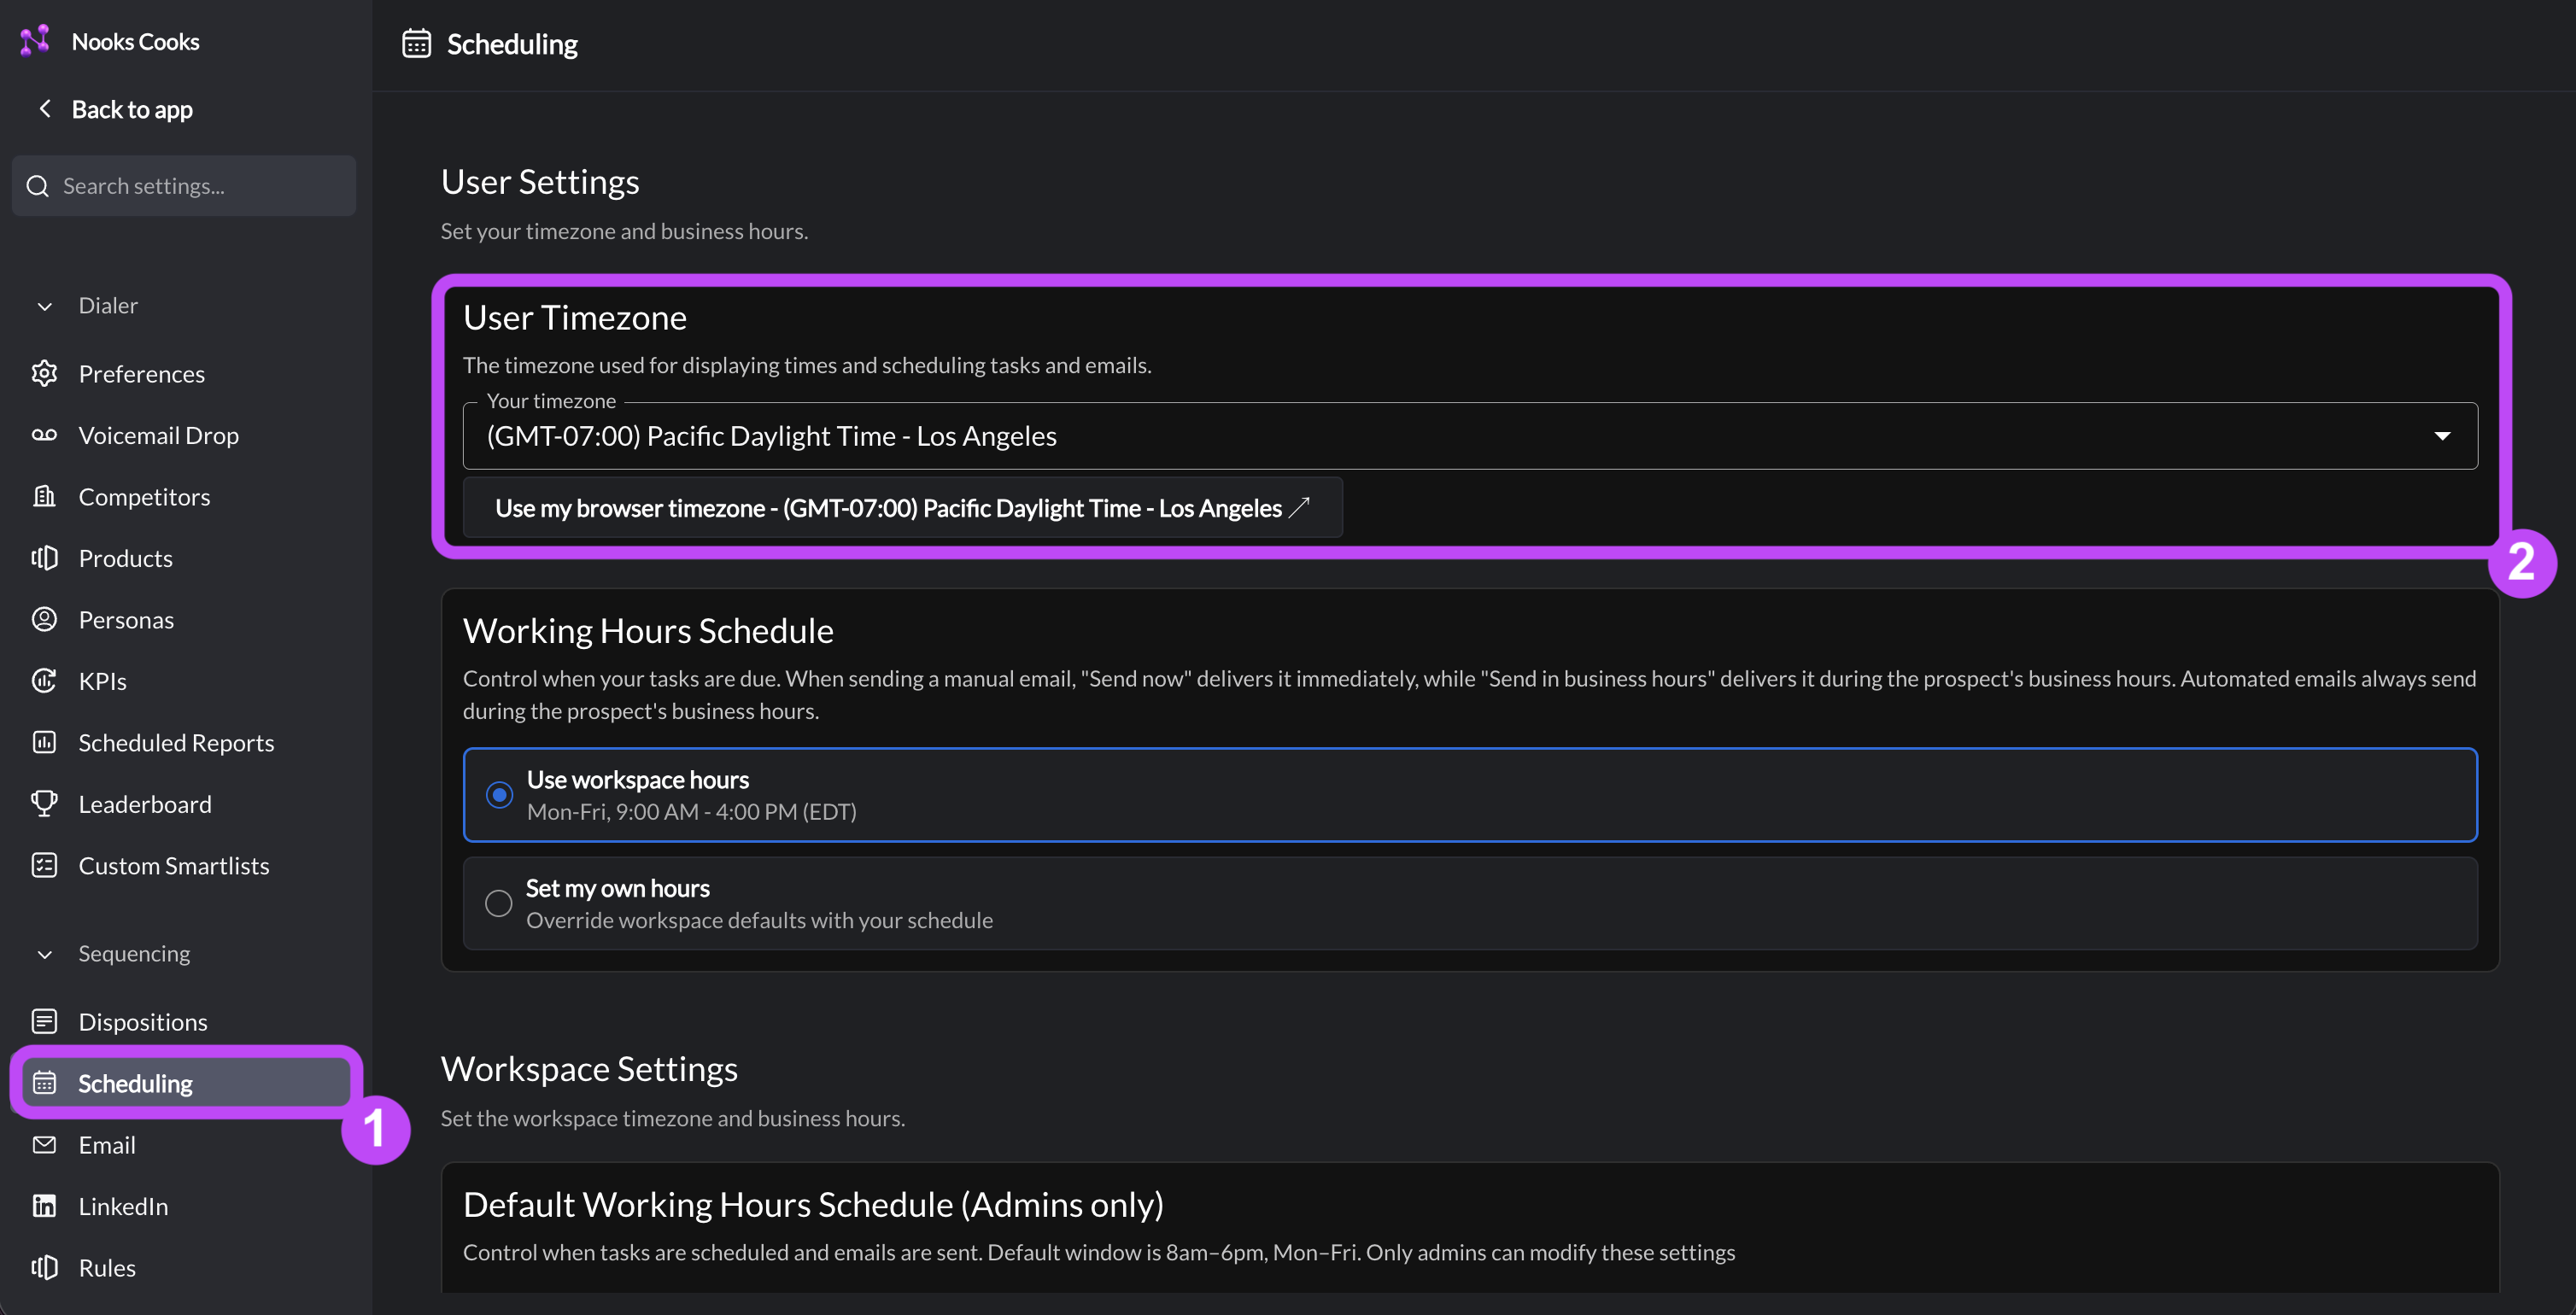Open Preferences via its gear icon
Screen dimensions: 2576x1315
[x=44, y=373]
